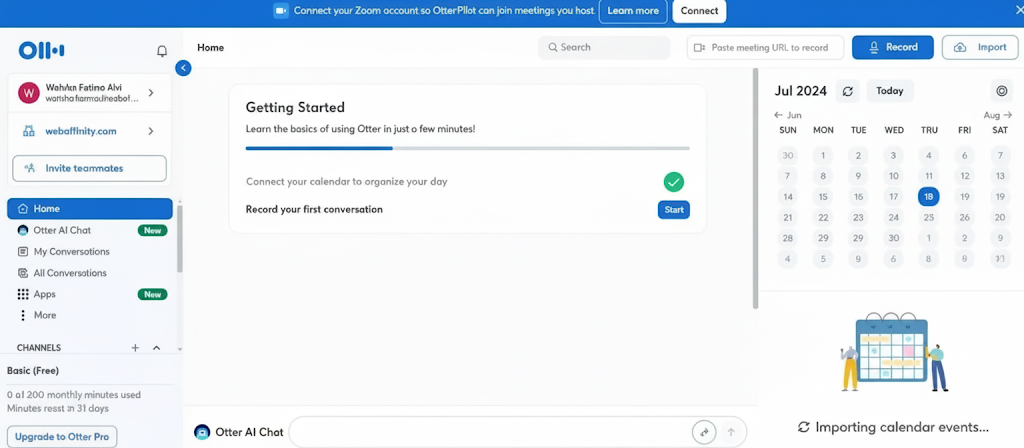
Task: Add a new channel with plus icon
Action: pyautogui.click(x=135, y=348)
